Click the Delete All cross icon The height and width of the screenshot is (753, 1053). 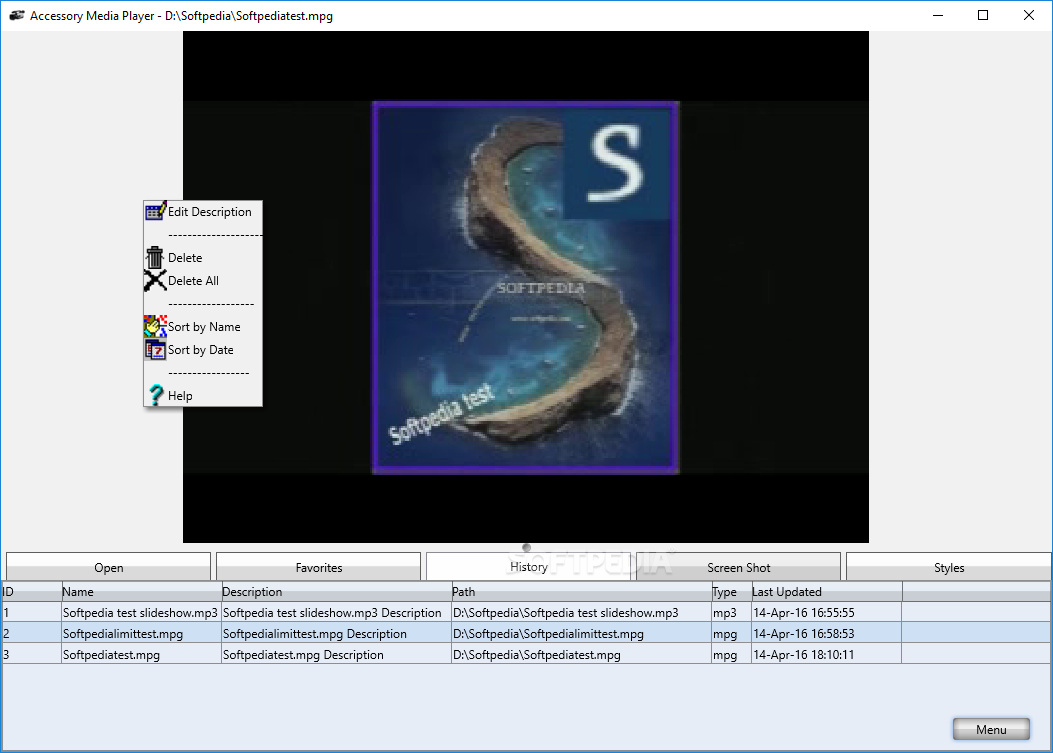154,280
